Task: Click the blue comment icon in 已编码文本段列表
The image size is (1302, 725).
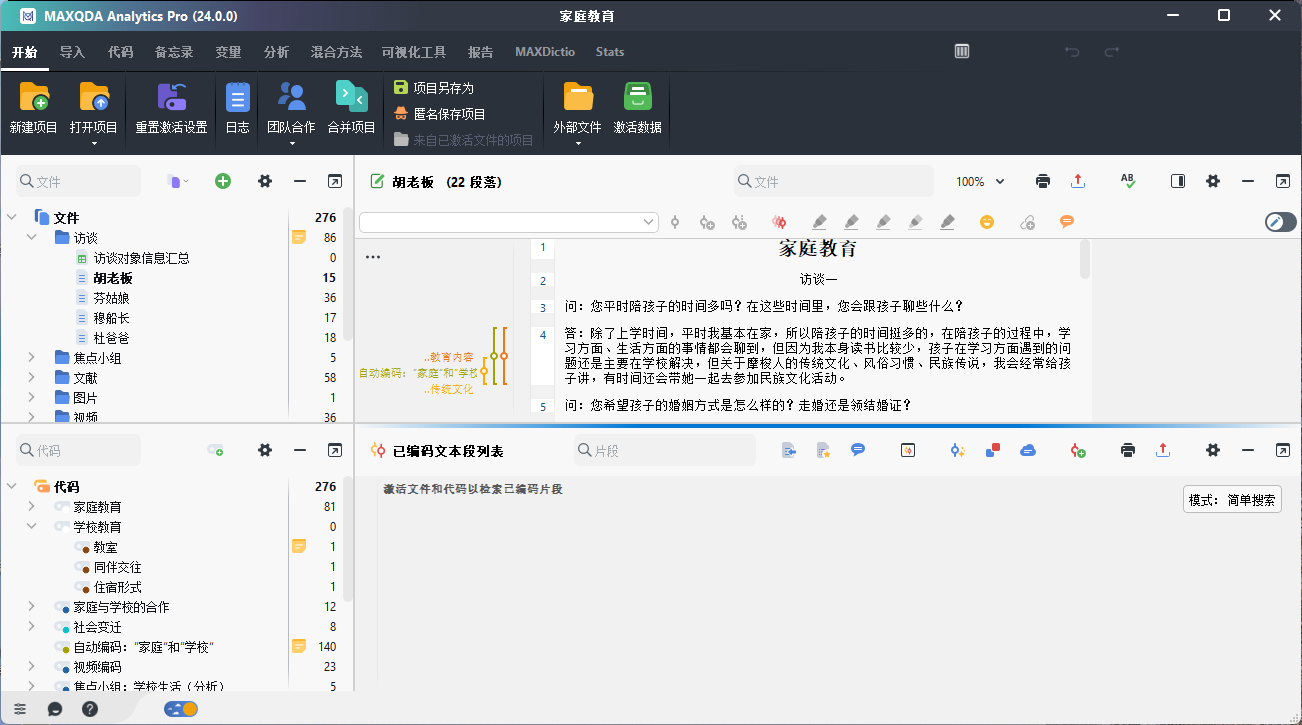Action: [858, 450]
